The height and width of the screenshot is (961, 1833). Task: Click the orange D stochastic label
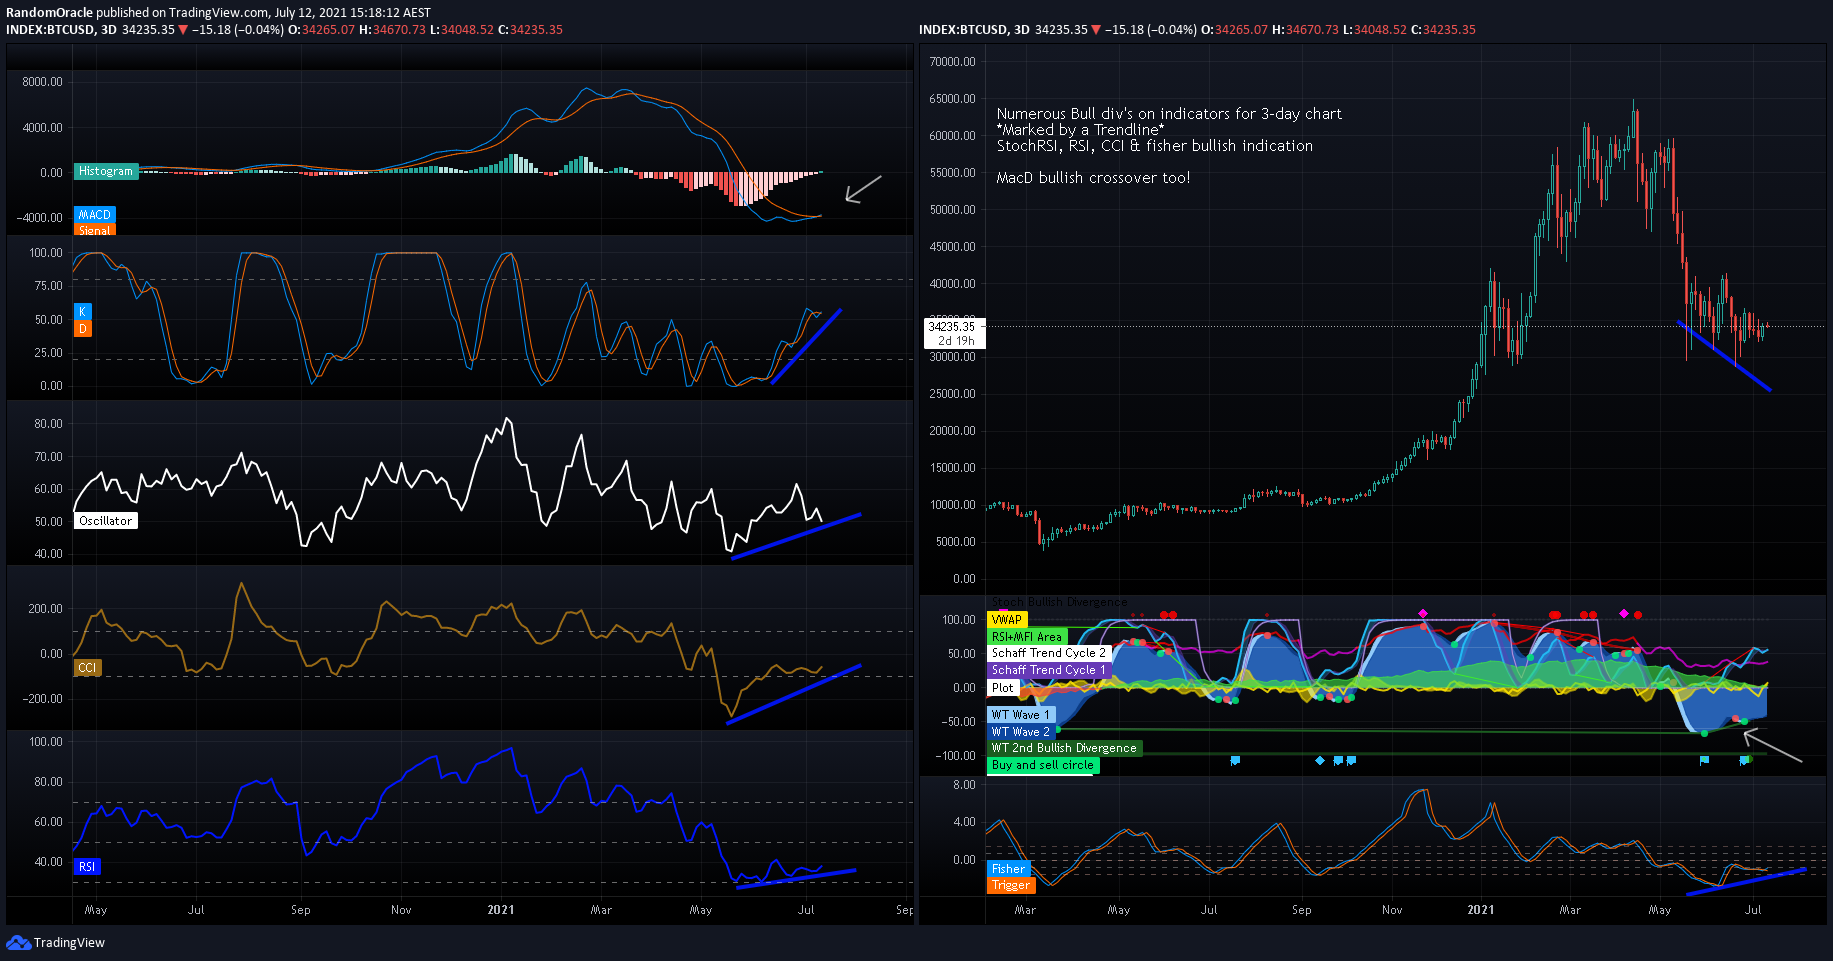83,328
